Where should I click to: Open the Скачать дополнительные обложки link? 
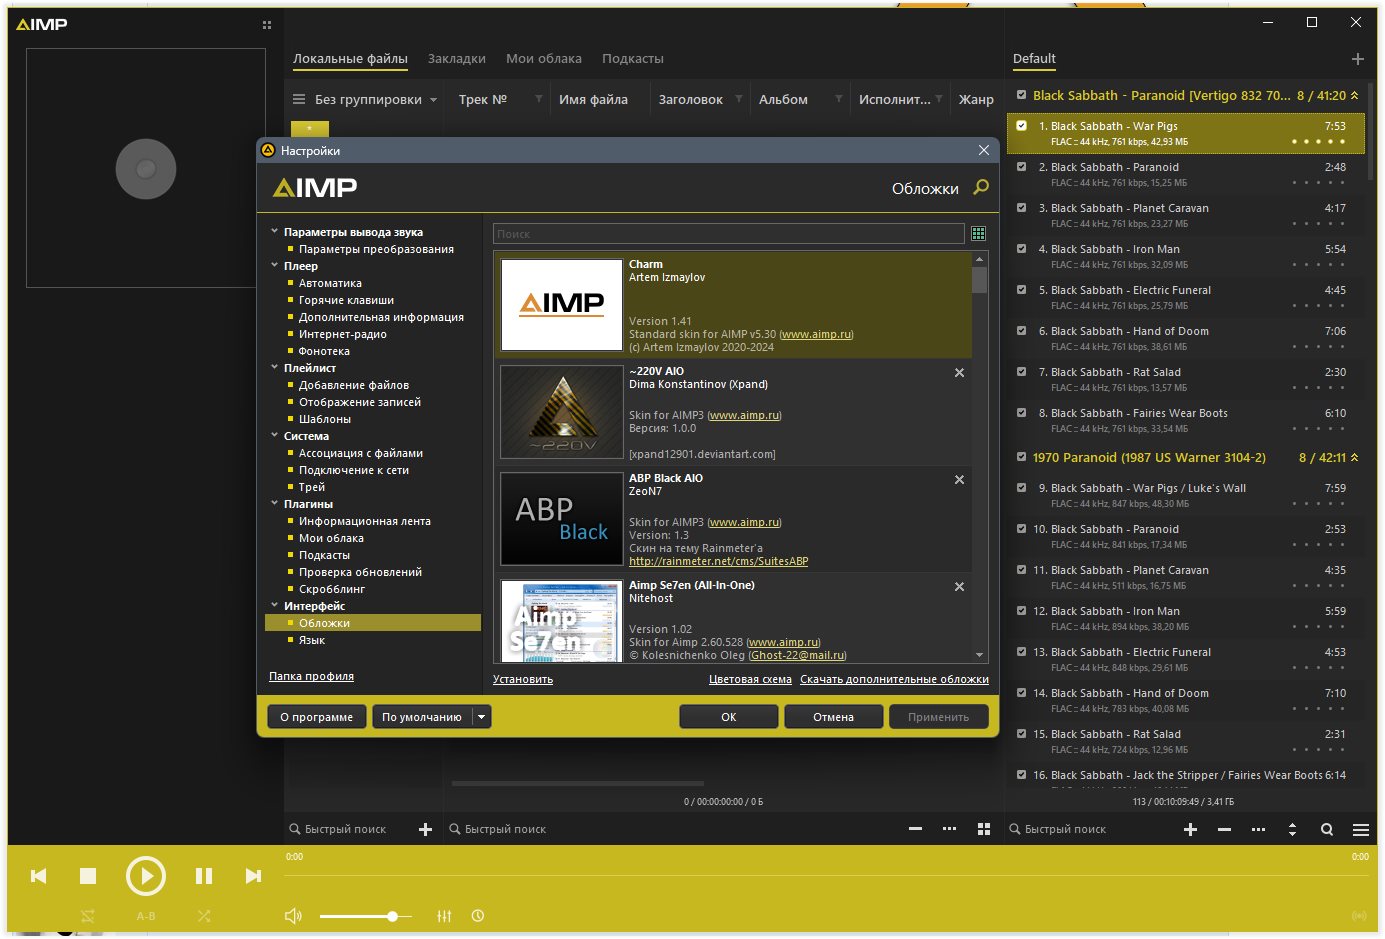pos(894,680)
